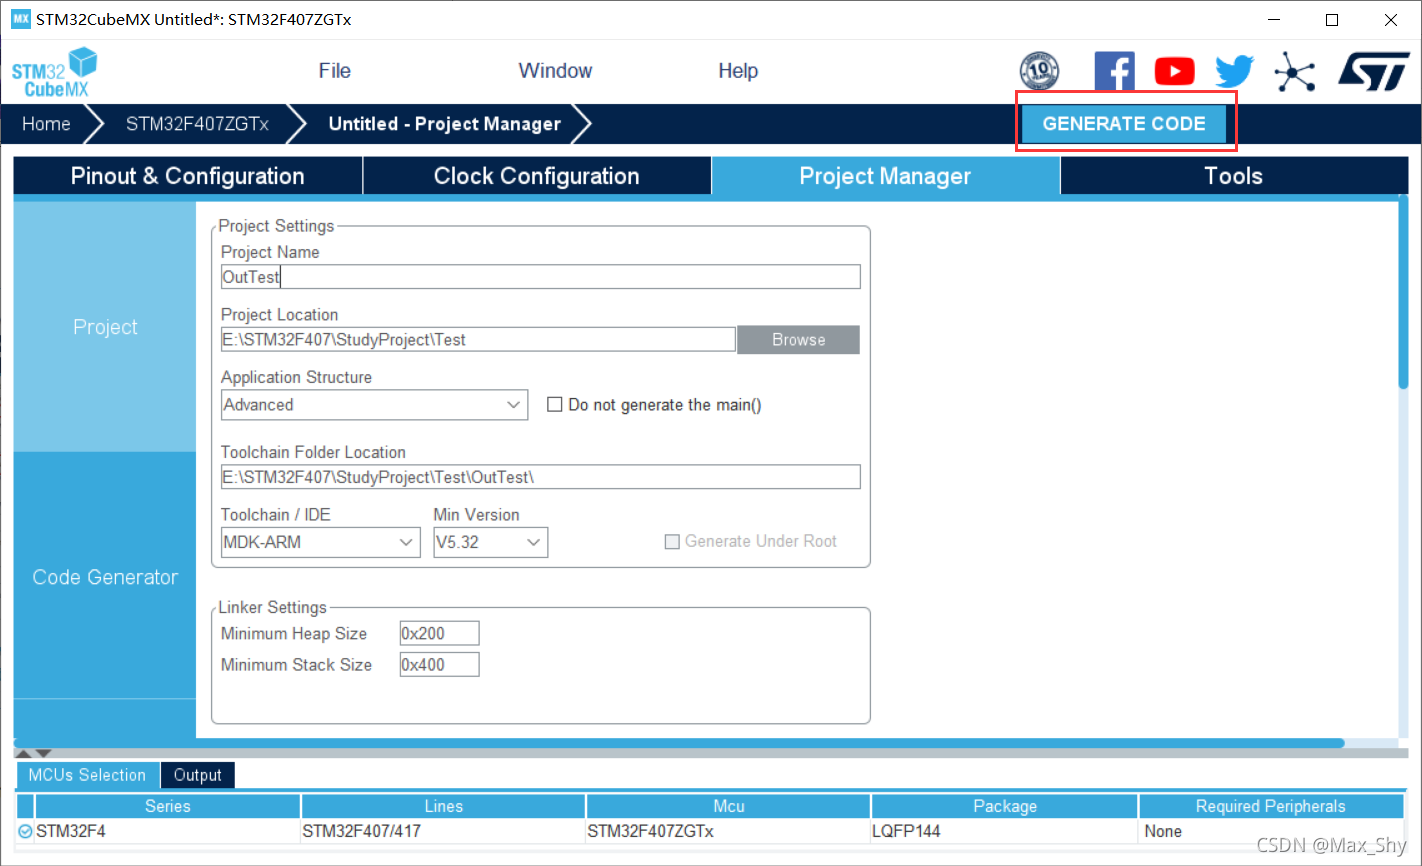Expand bottom panel with down arrow
This screenshot has height=866, width=1422.
[x=43, y=753]
